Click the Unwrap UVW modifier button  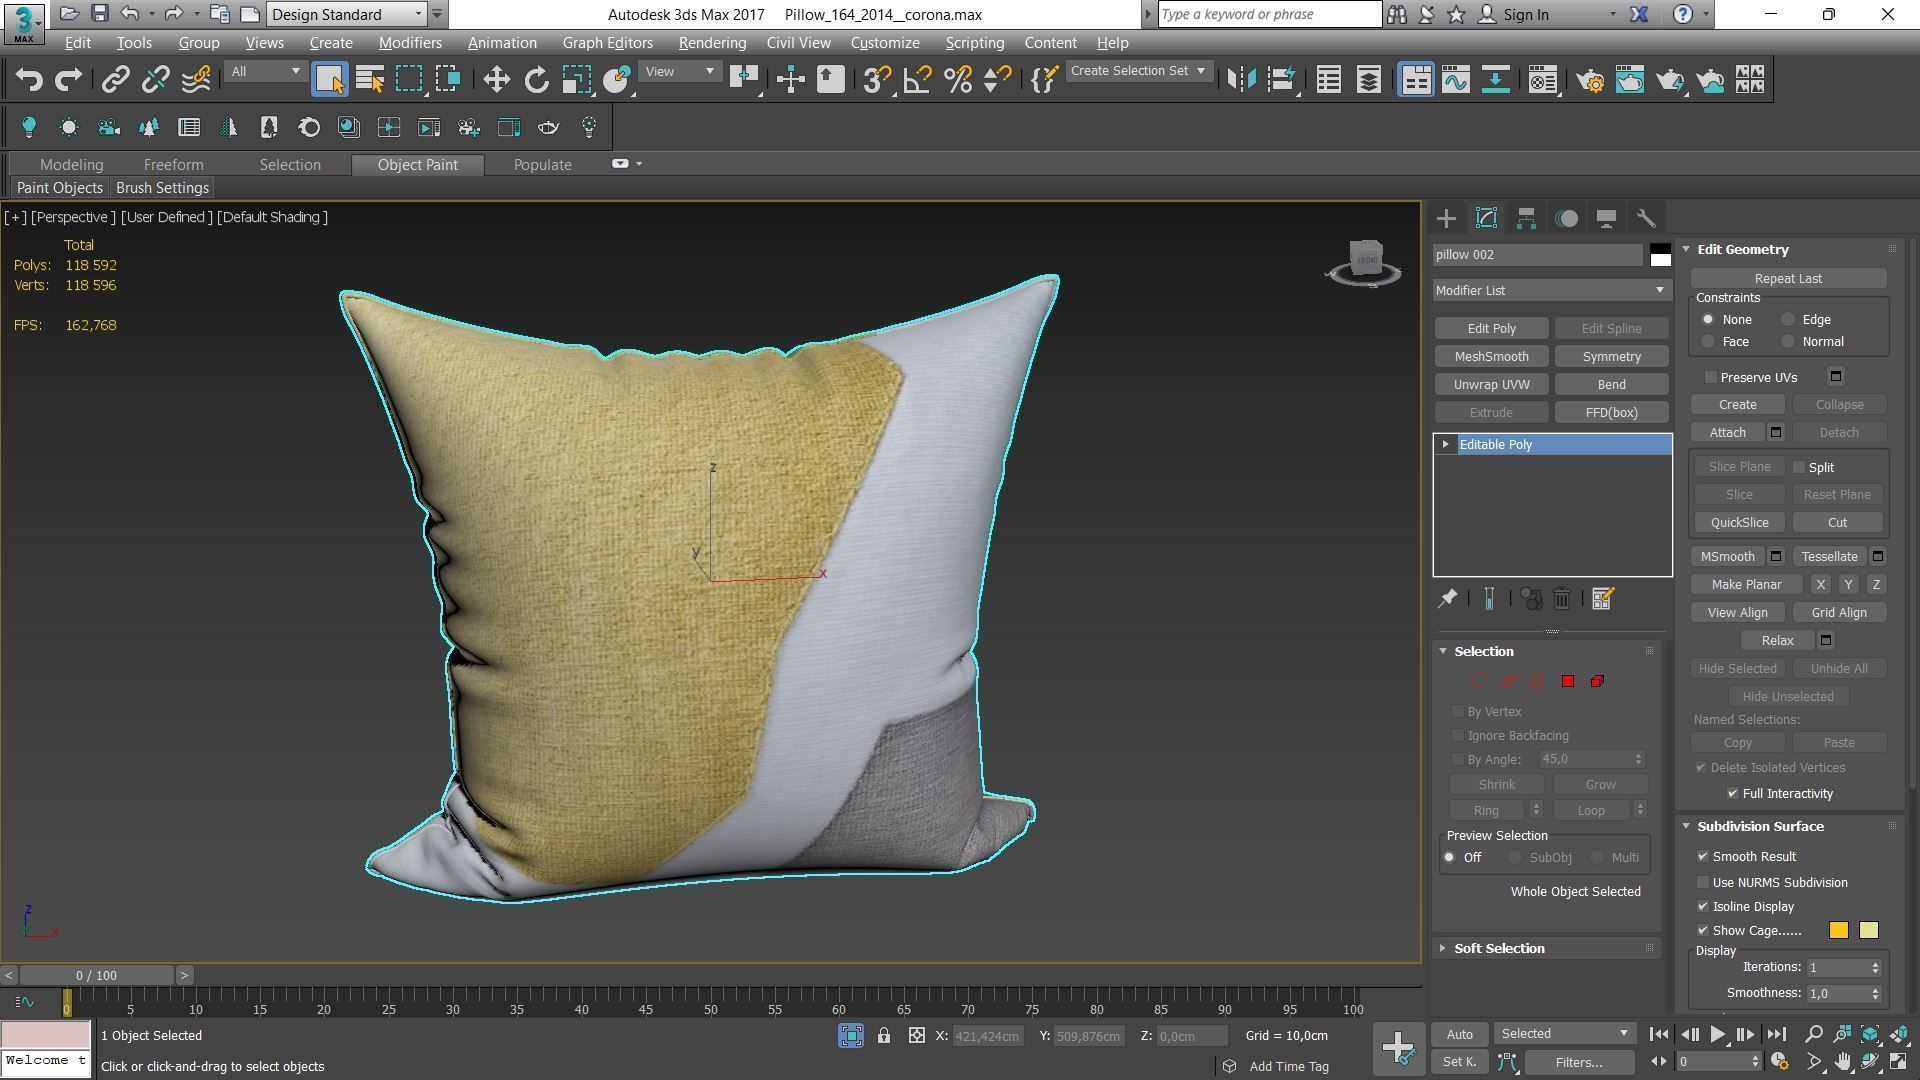point(1491,385)
